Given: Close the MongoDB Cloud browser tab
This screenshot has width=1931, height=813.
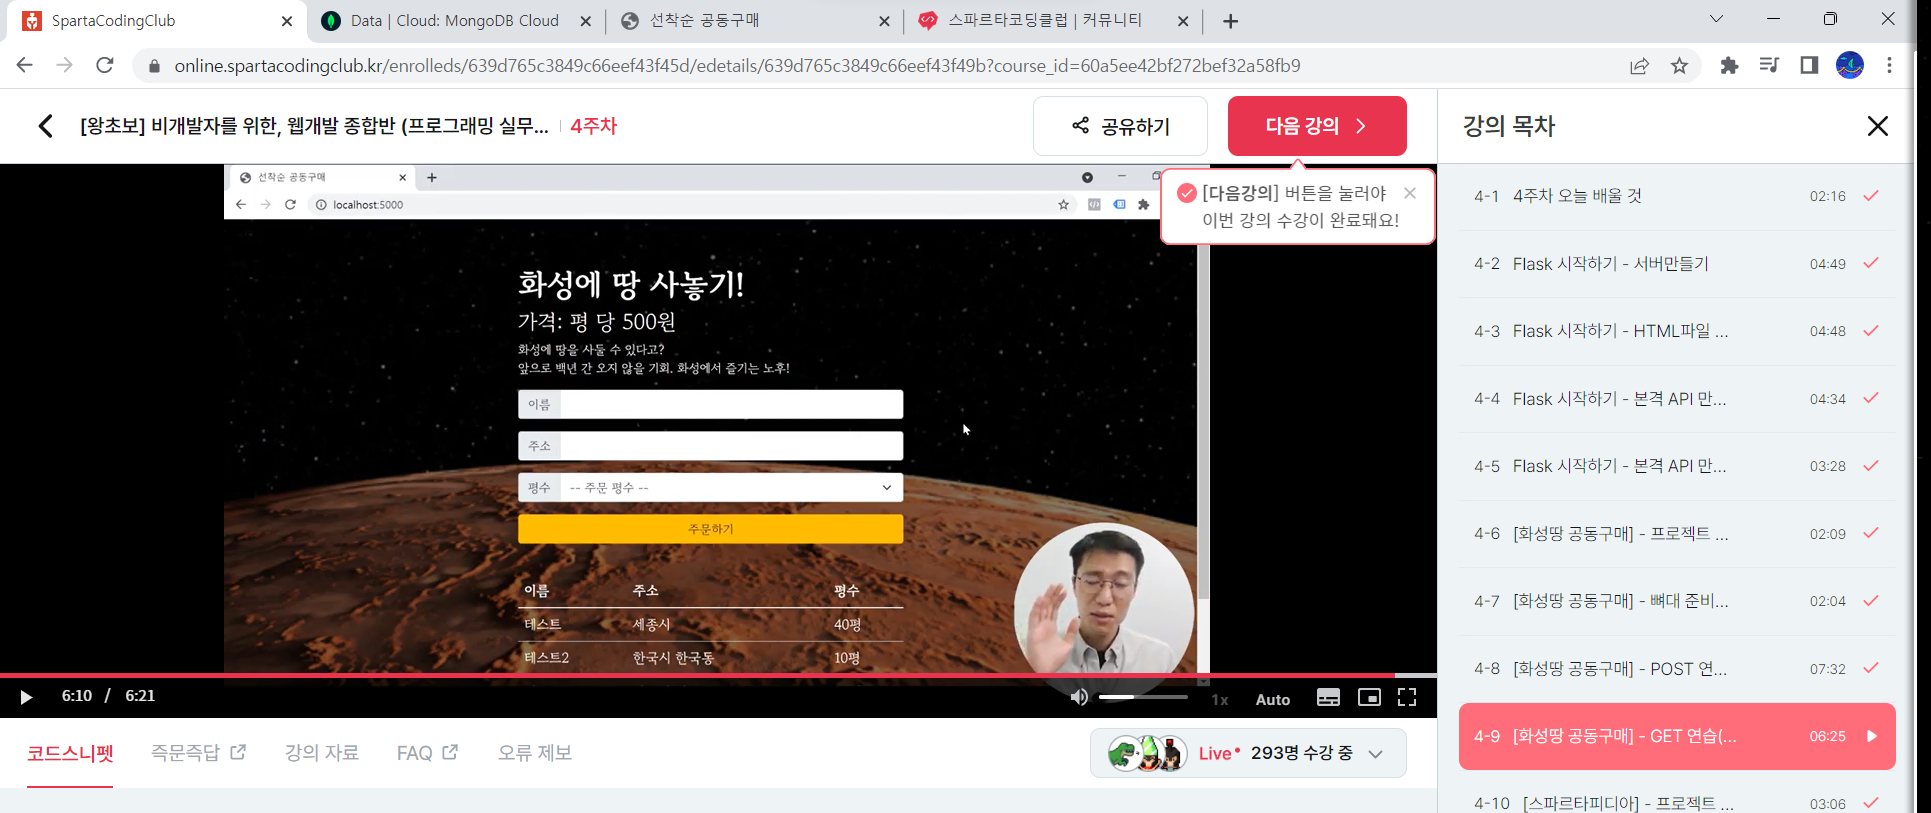Looking at the screenshot, I should click(x=586, y=21).
